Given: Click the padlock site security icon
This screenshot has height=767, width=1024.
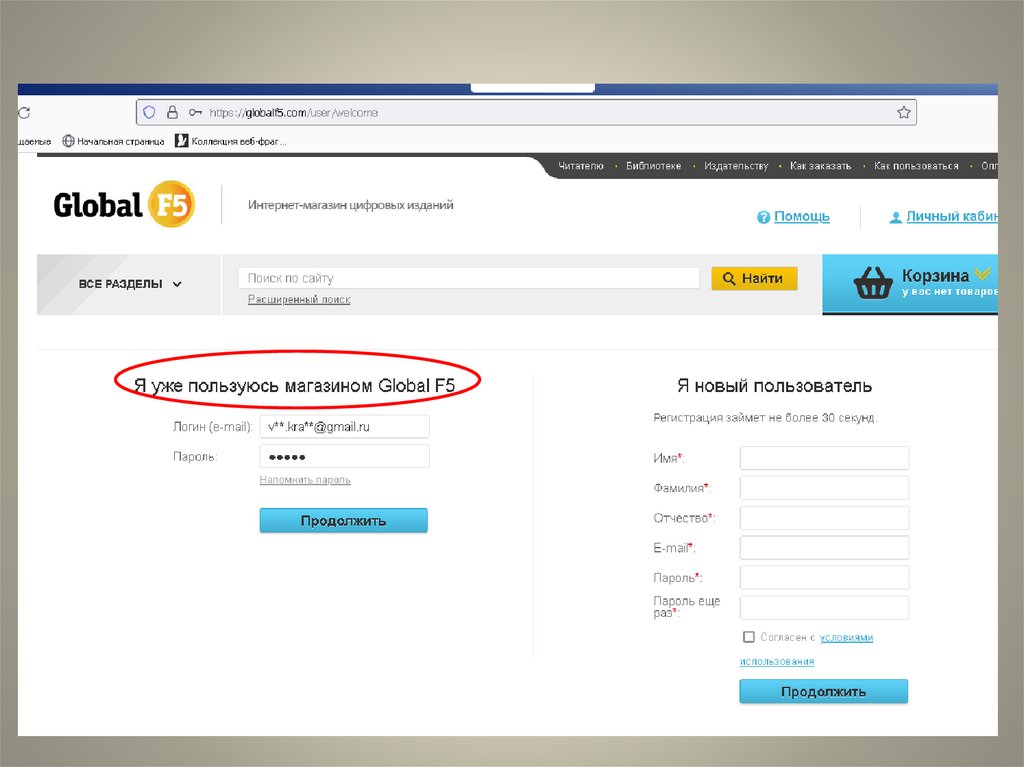Looking at the screenshot, I should pyautogui.click(x=172, y=112).
